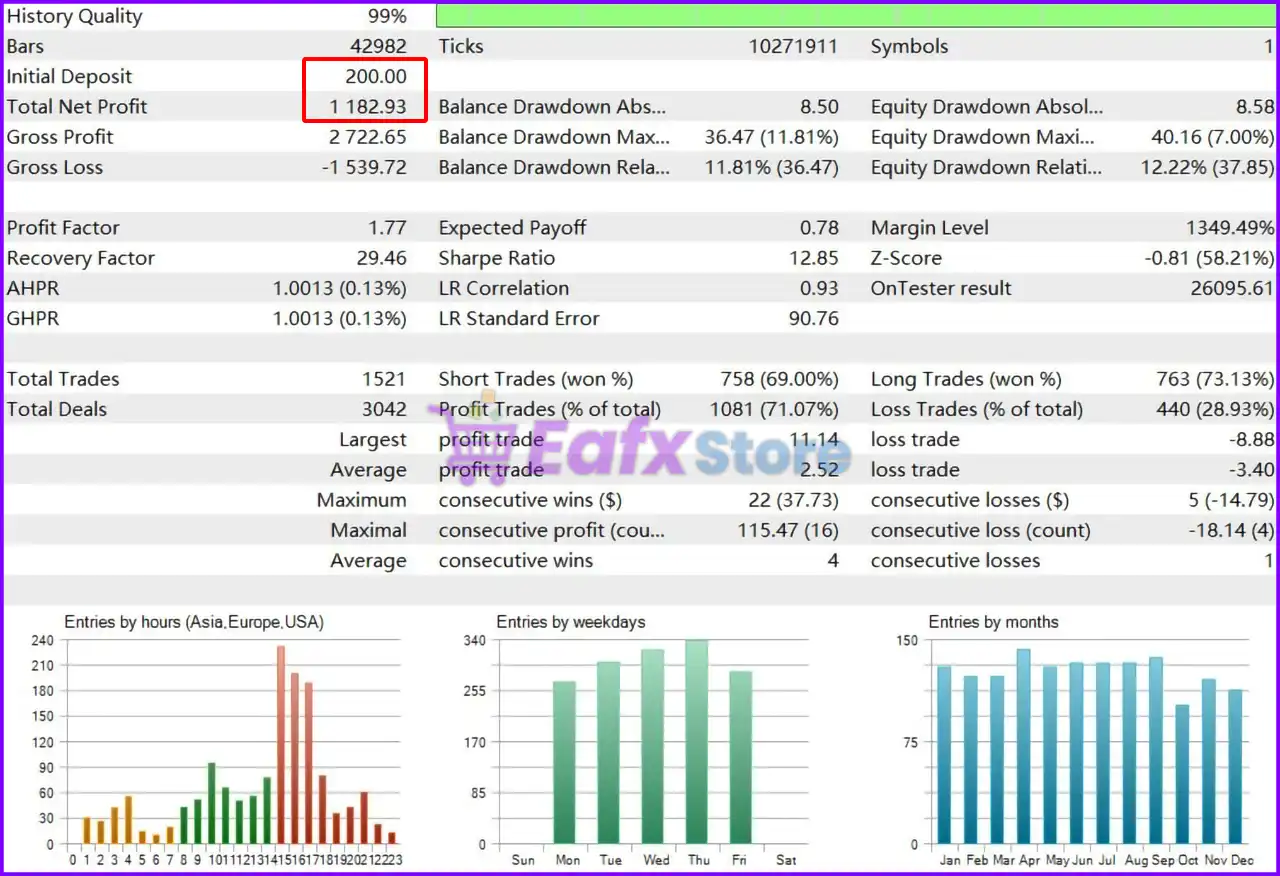
Task: Click the 'Entries by weekdays' chart title
Action: tap(570, 622)
